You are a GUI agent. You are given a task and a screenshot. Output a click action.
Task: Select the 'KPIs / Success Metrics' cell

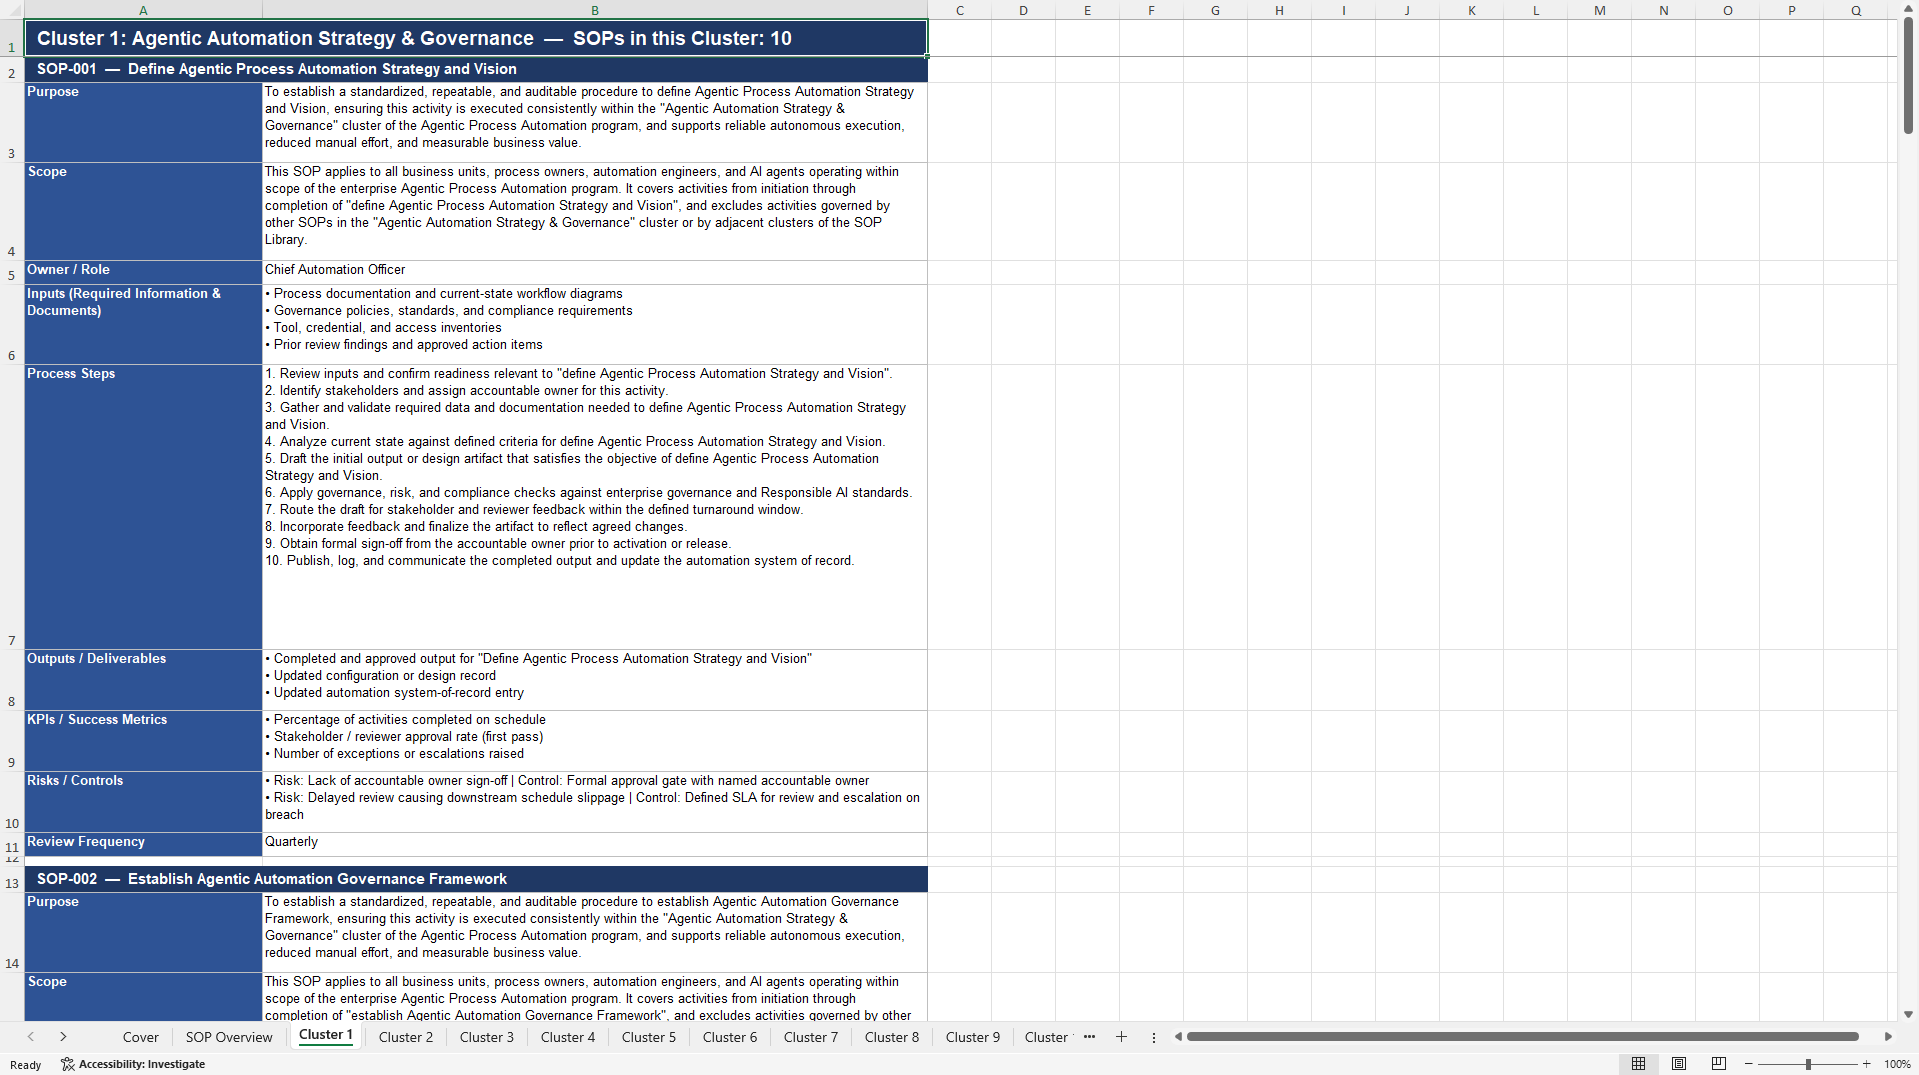coord(143,741)
